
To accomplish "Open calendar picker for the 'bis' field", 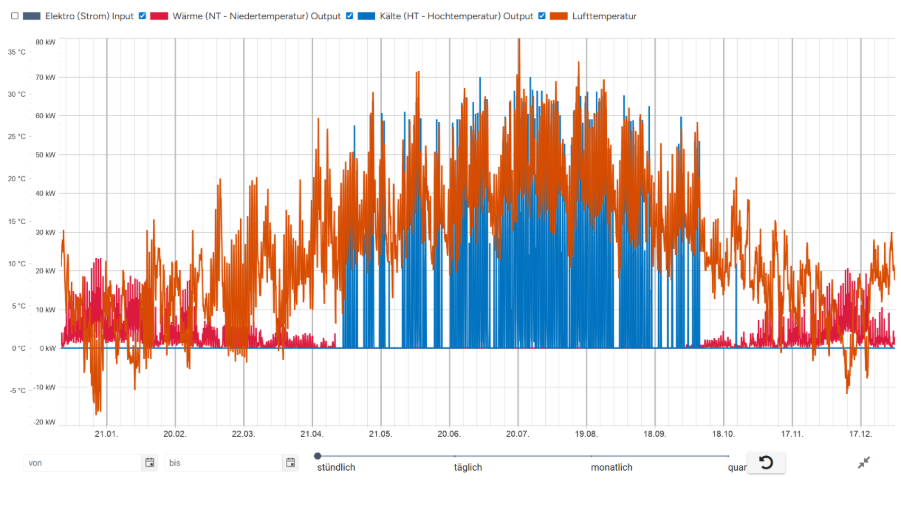I will click(x=290, y=463).
